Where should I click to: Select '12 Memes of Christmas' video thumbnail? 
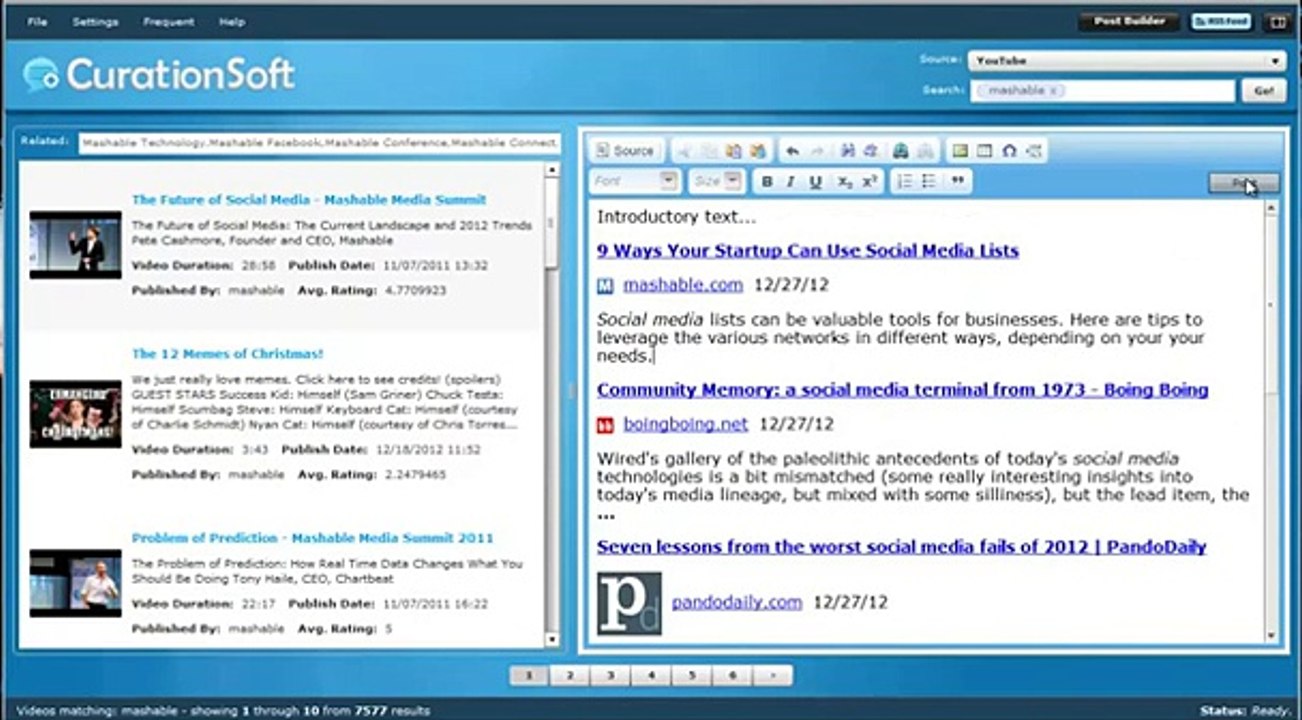coord(75,414)
